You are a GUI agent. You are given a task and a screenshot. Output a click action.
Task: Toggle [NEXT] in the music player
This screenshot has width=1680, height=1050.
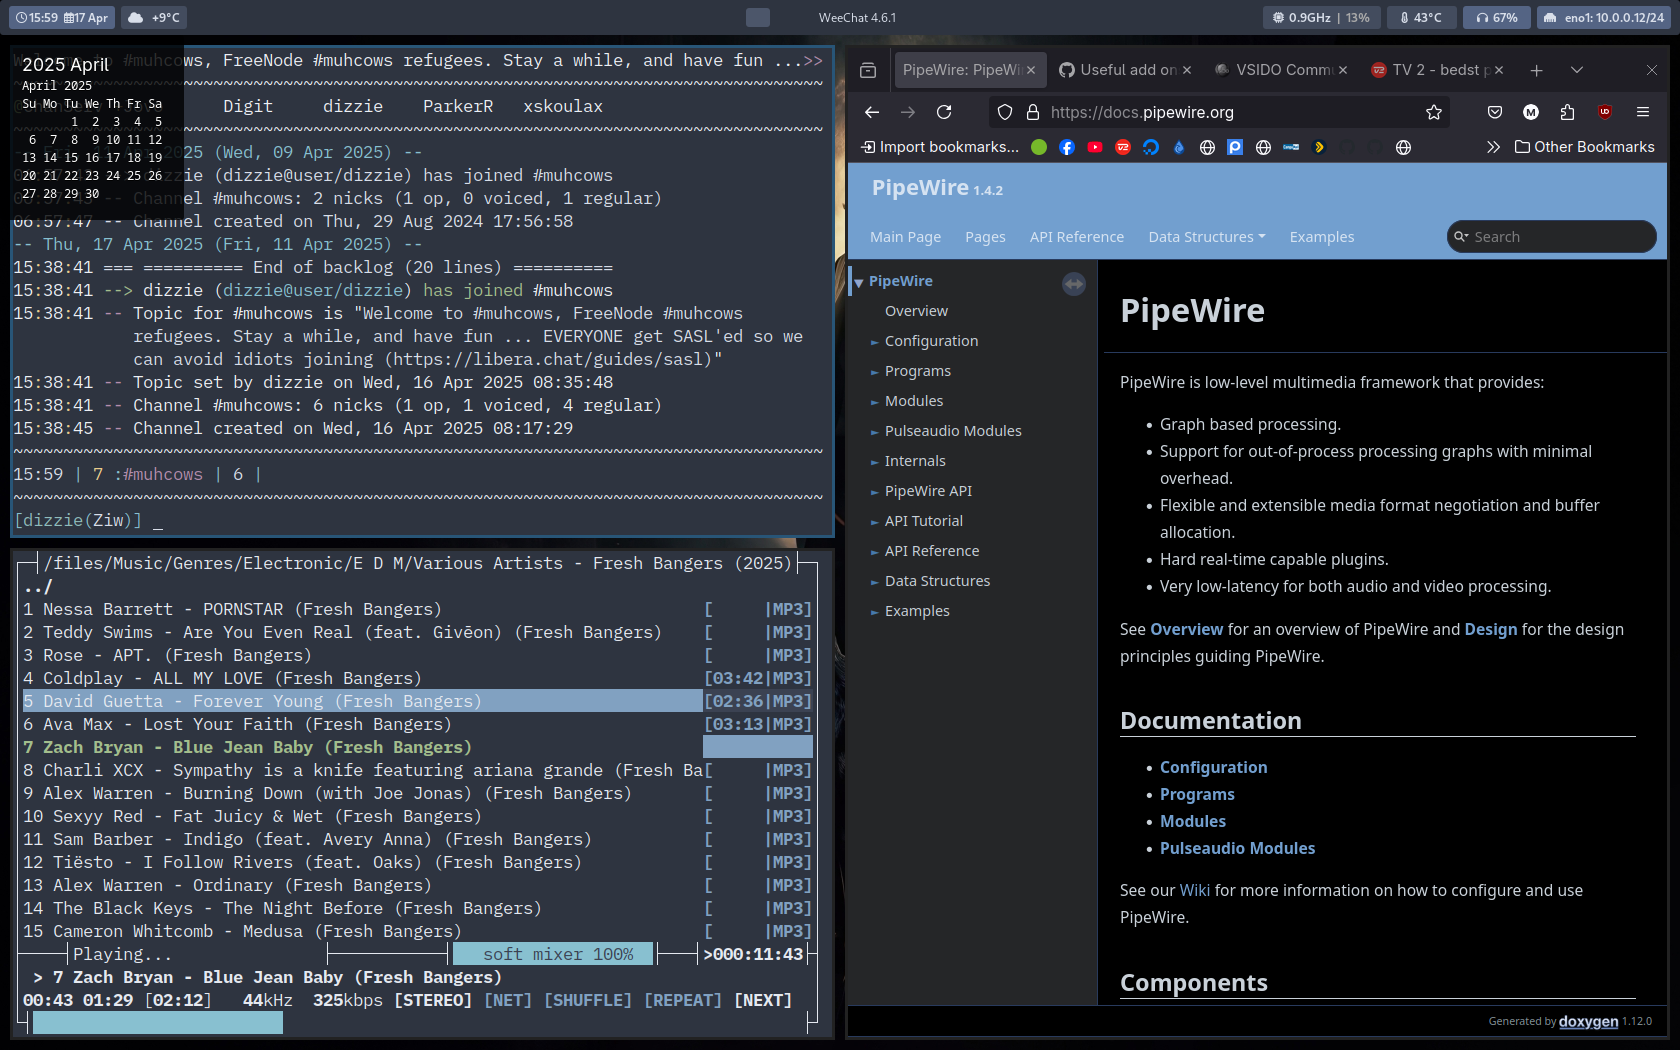point(763,1000)
